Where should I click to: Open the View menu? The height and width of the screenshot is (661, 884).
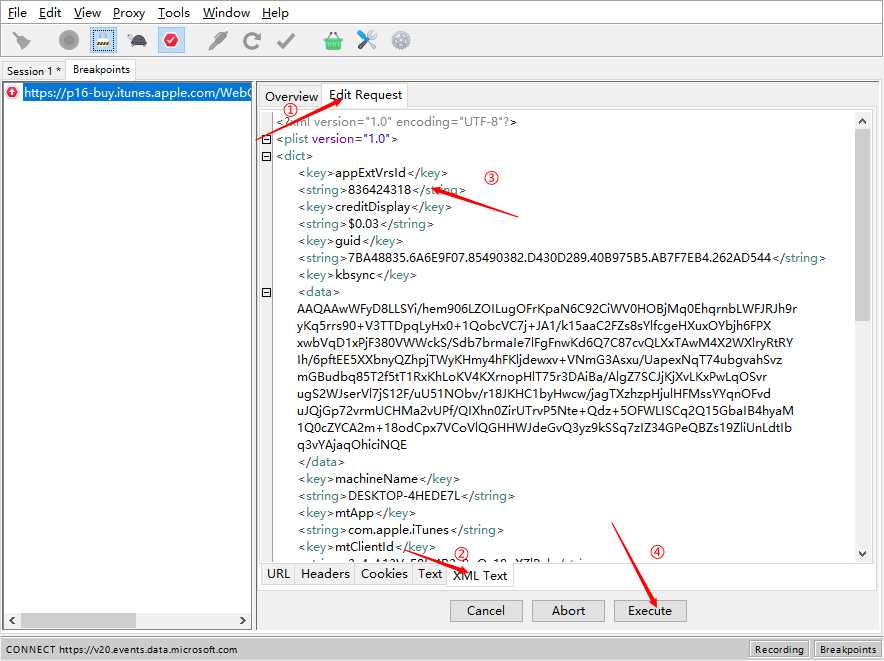coord(87,12)
